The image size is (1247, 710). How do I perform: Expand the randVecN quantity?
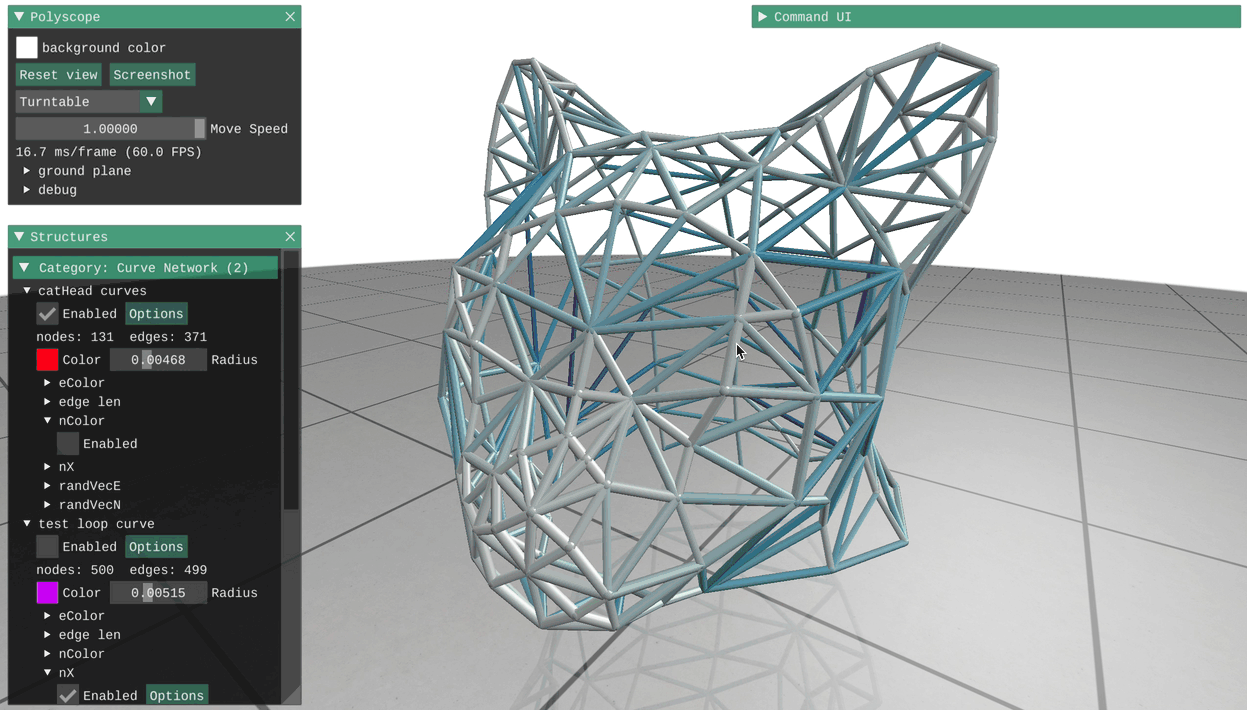click(47, 505)
